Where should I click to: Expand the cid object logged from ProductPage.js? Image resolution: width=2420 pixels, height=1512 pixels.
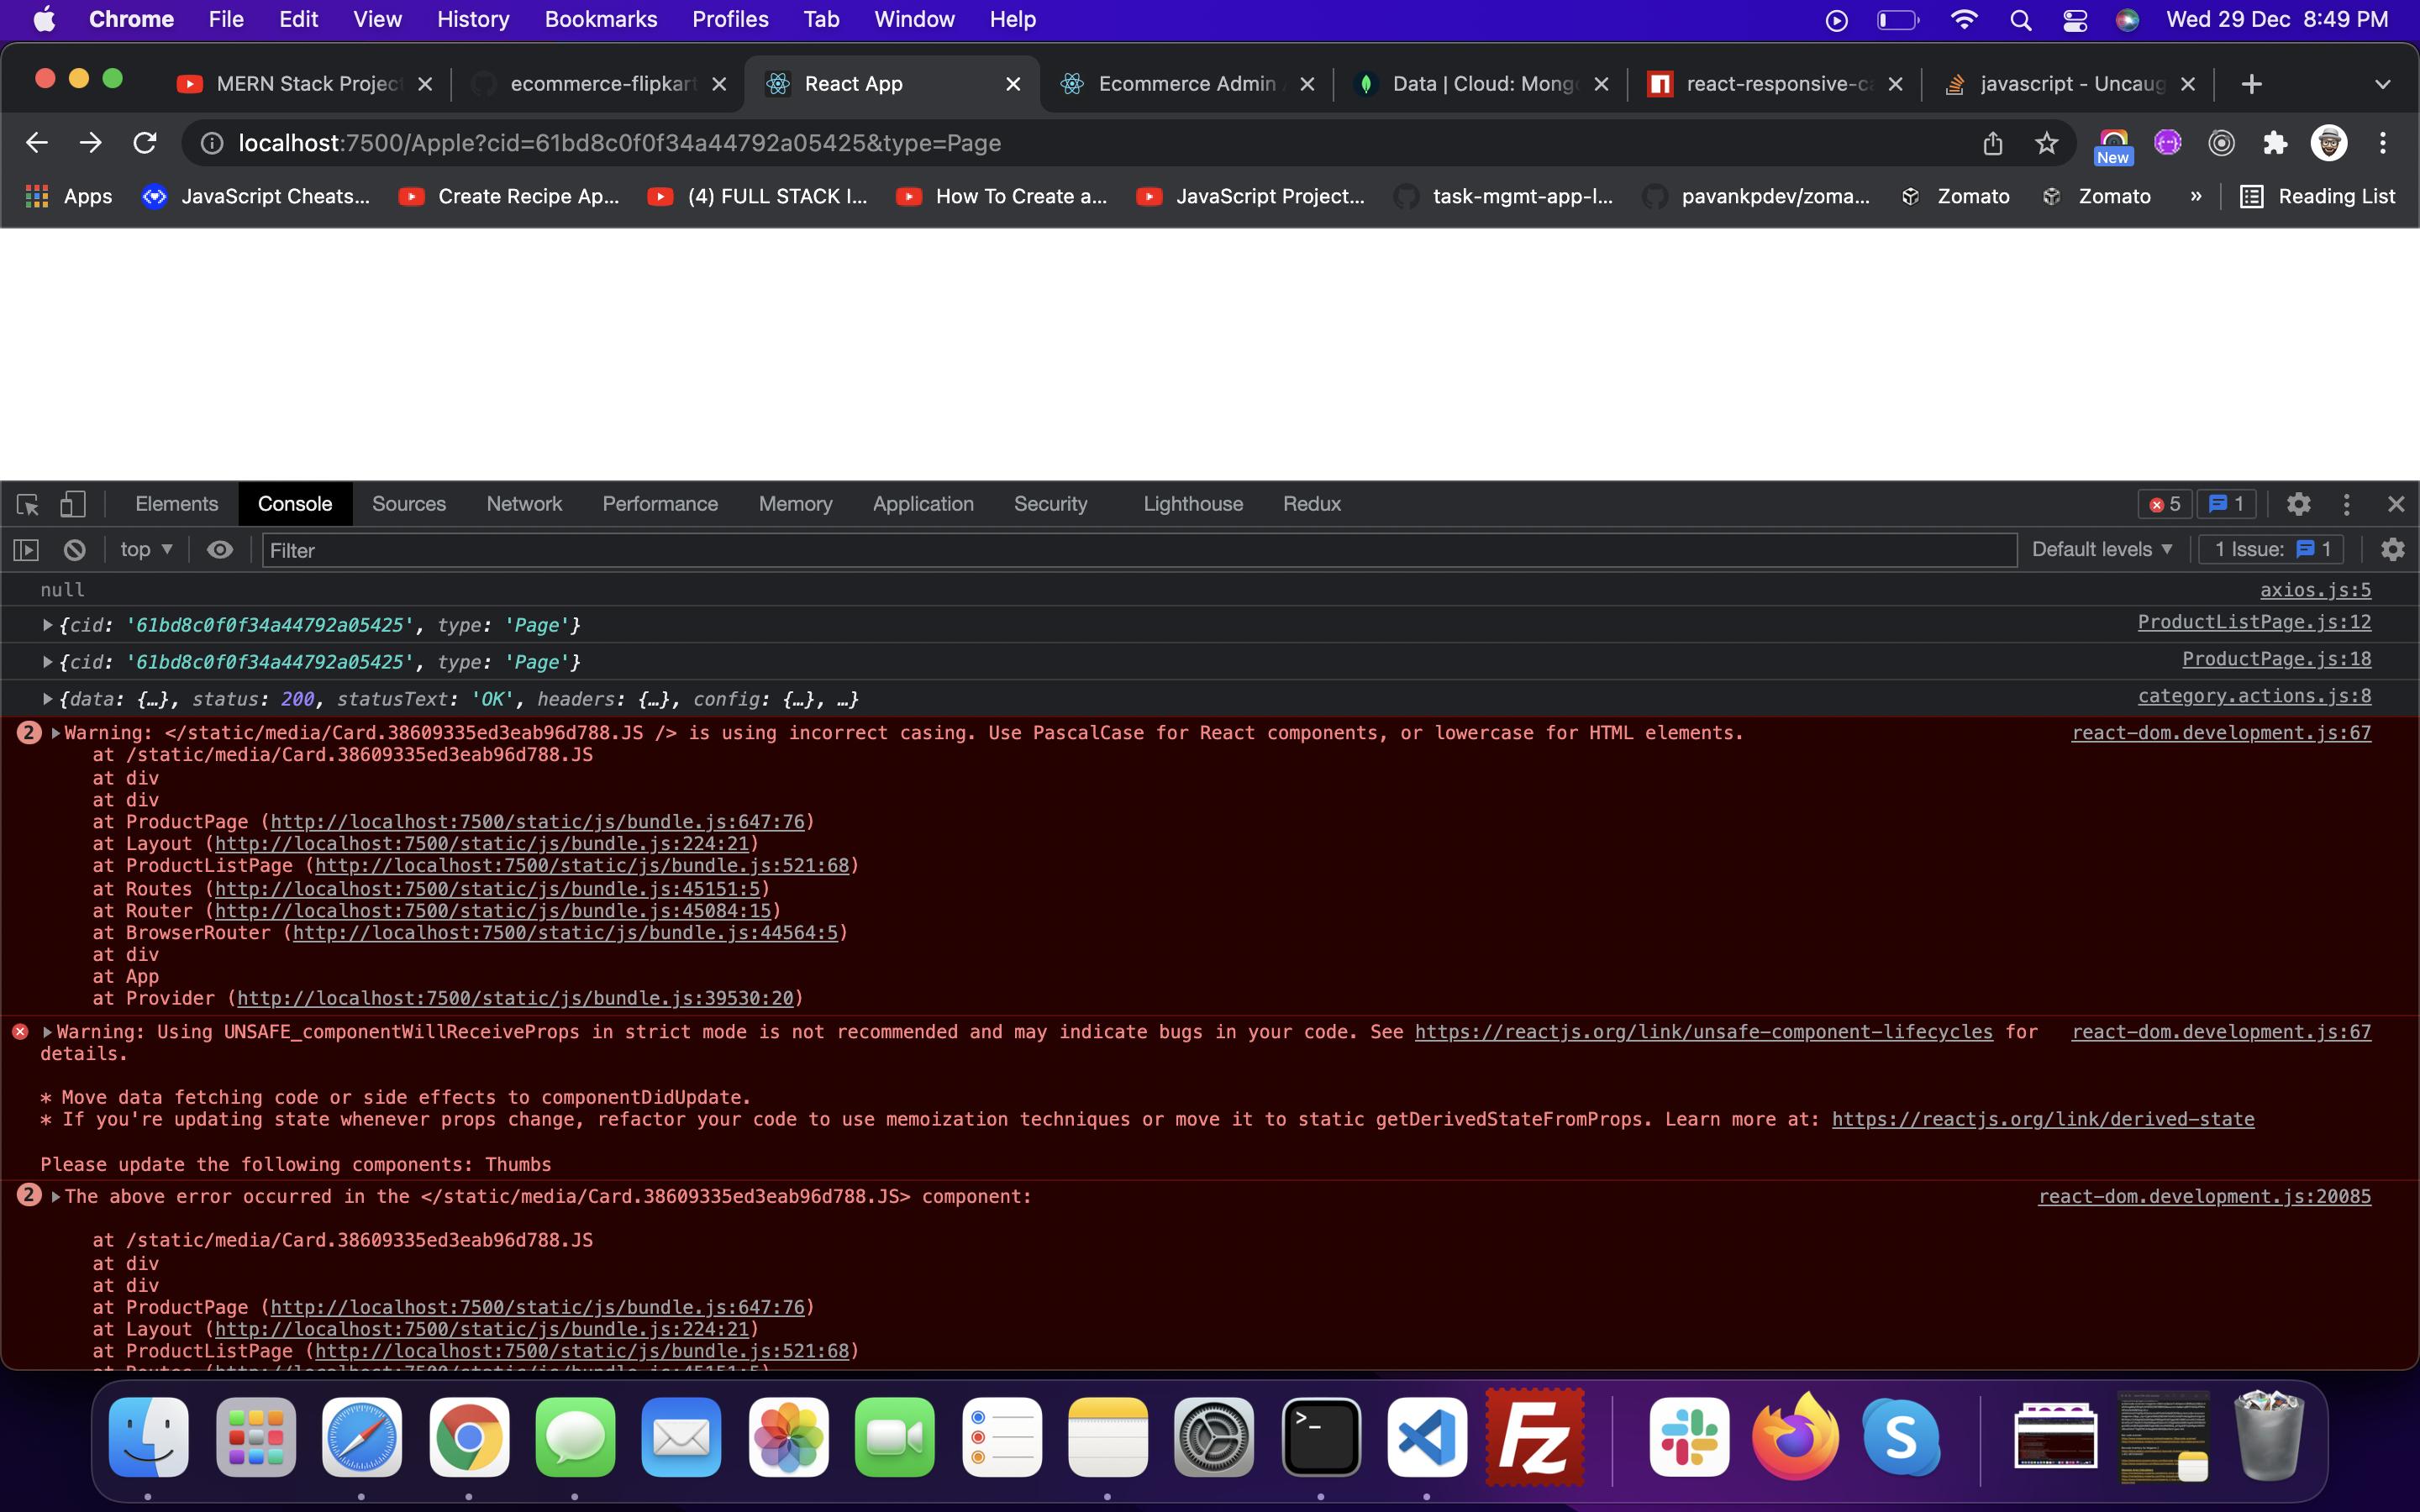(x=47, y=662)
